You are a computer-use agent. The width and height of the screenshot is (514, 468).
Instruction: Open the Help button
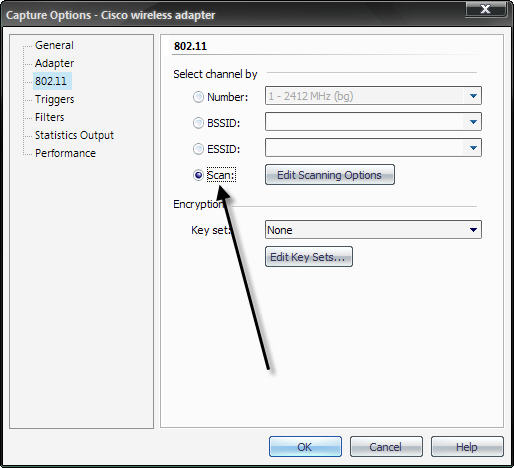pos(467,447)
